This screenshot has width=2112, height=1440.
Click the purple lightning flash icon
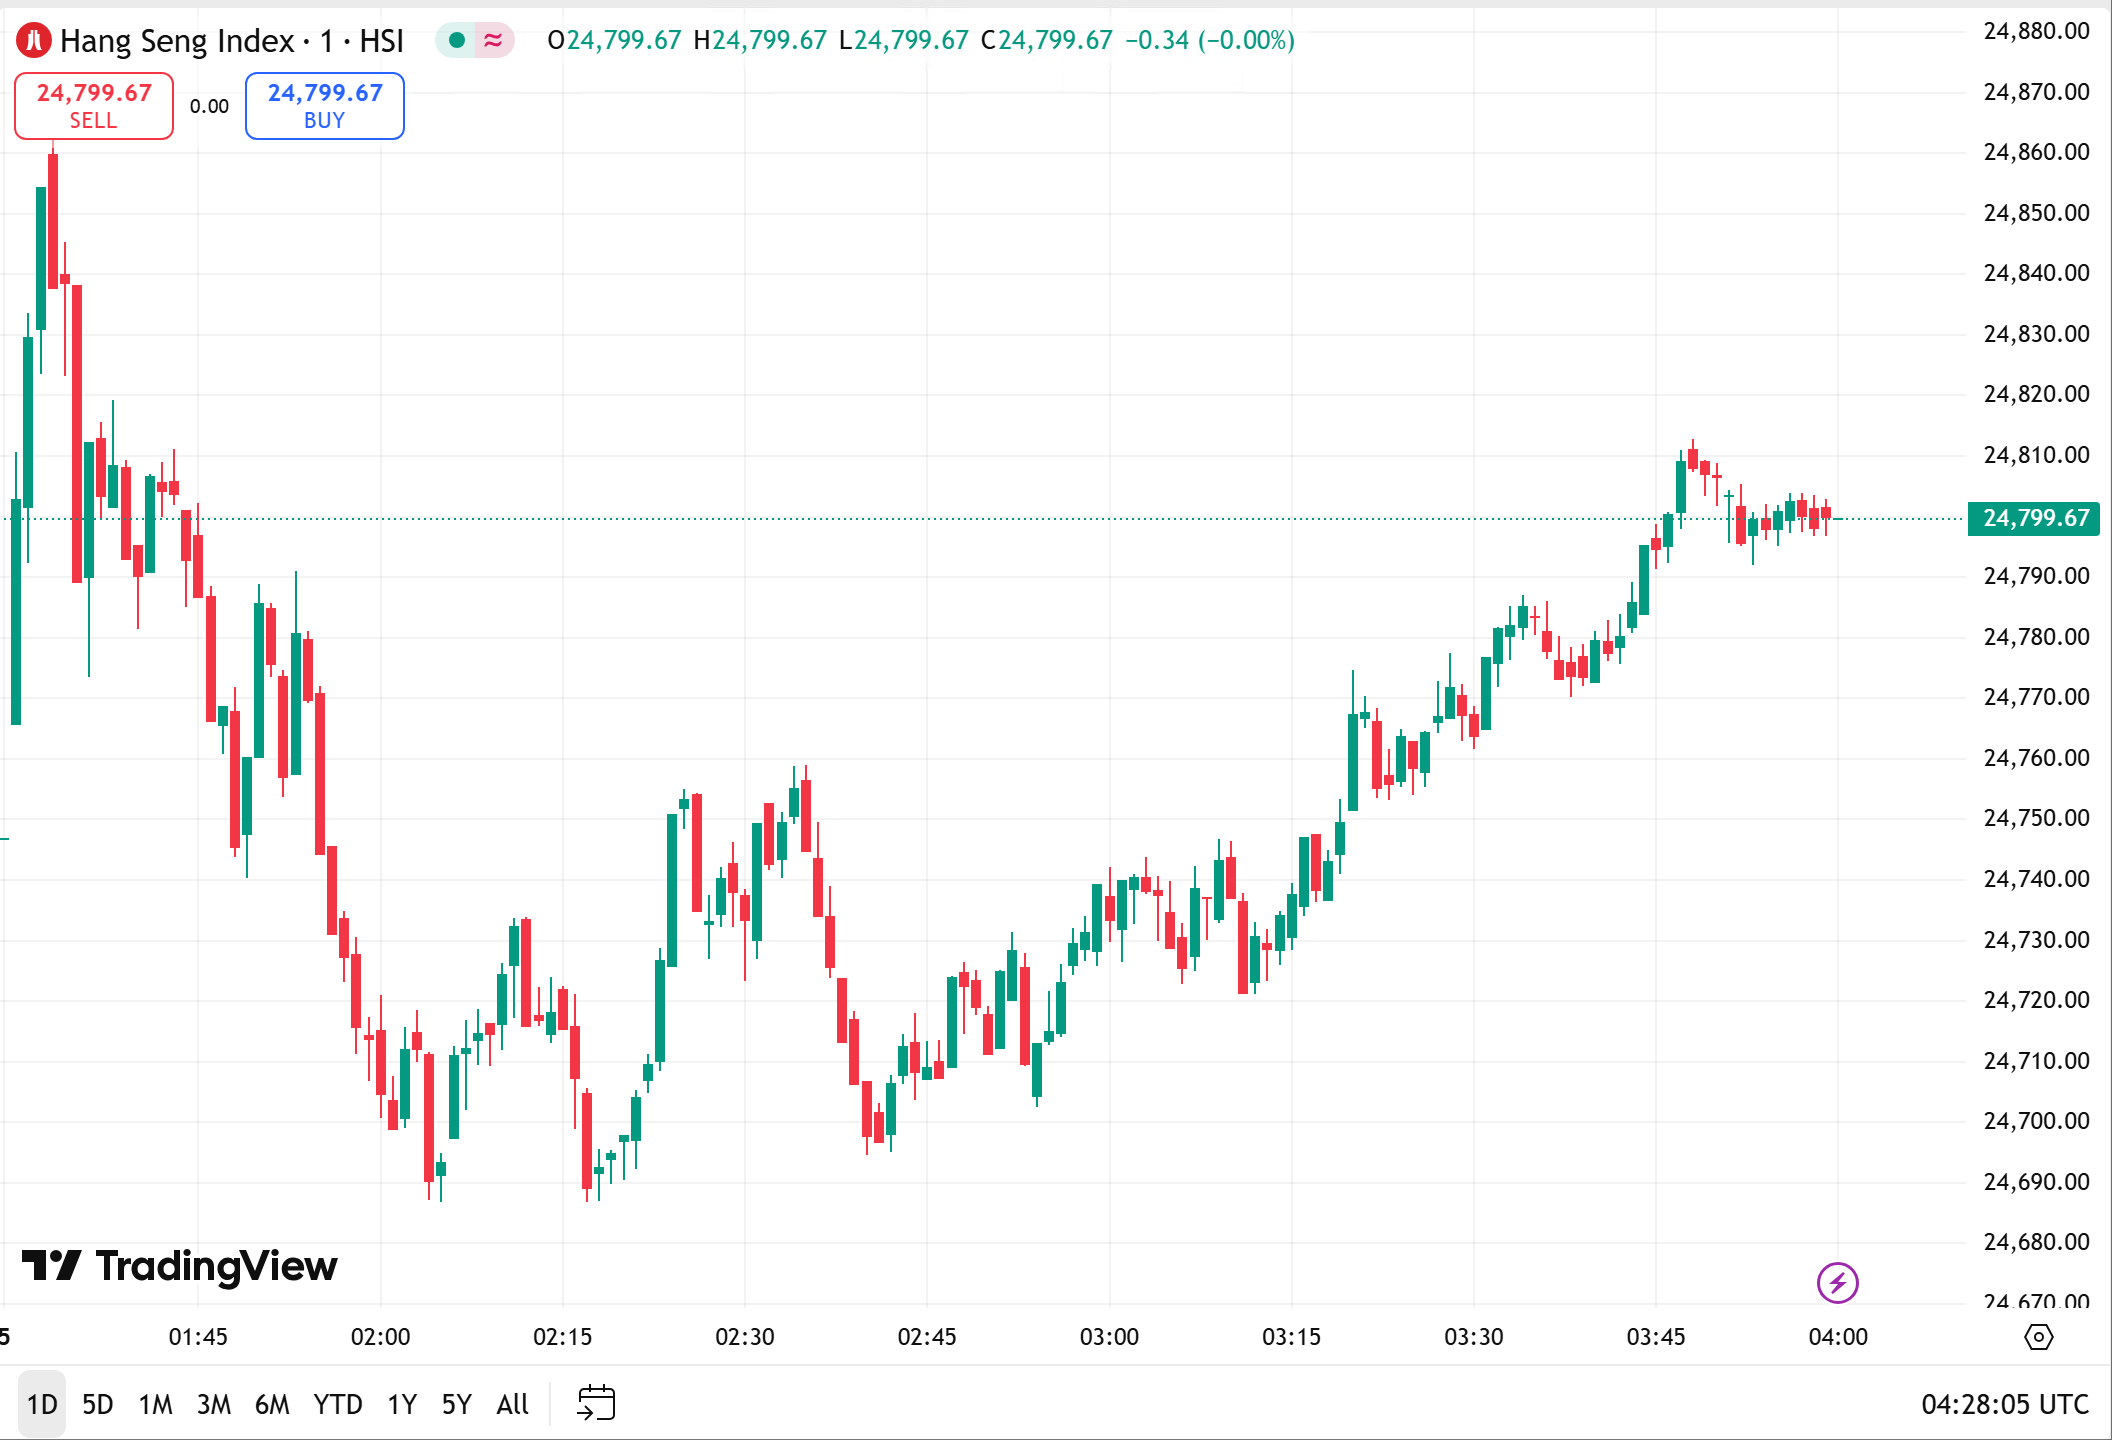click(1837, 1283)
